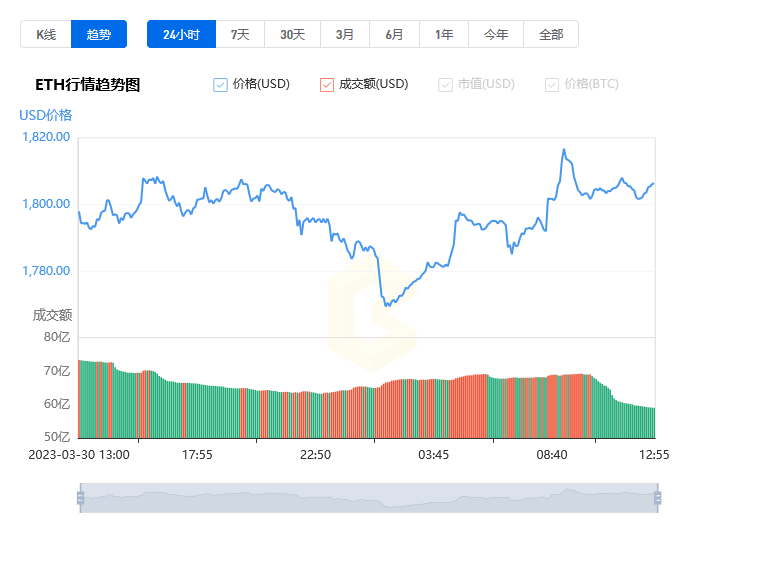Click the price peak on blue line
This screenshot has width=780, height=563.
coord(564,149)
